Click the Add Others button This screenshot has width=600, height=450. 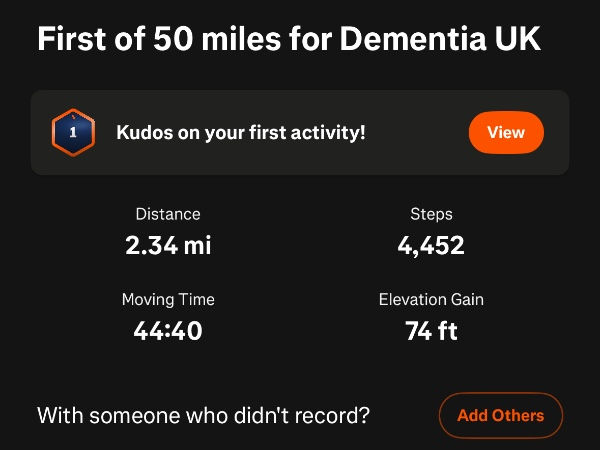coord(500,415)
